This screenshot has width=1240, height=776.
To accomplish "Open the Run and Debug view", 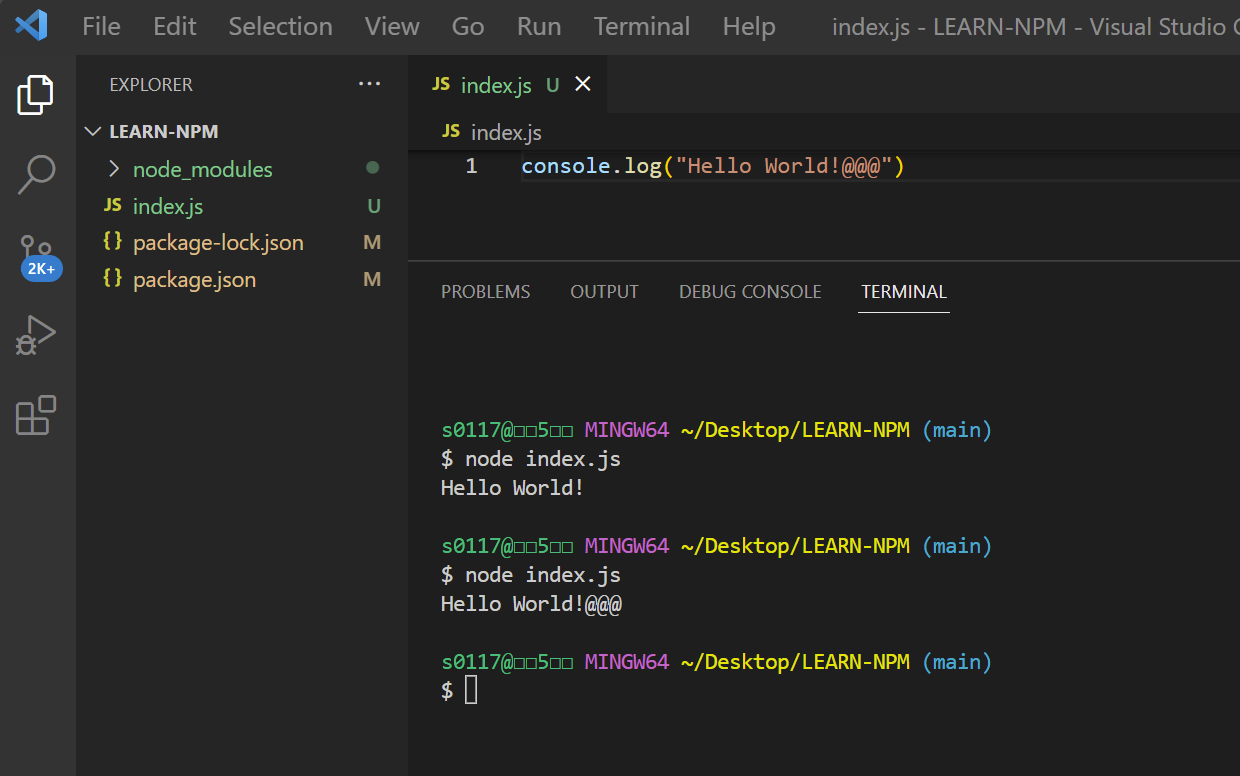I will pos(36,336).
